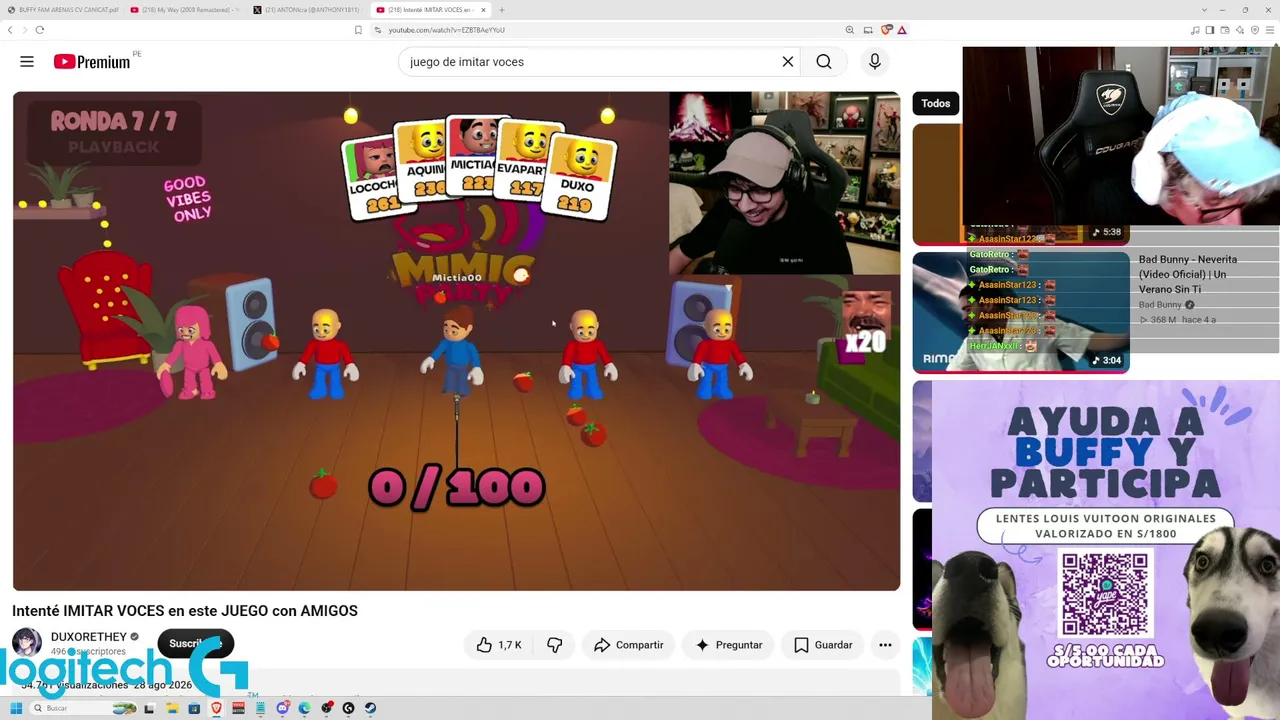Open the YouTube guide hamburger menu
The image size is (1280, 720).
pyautogui.click(x=27, y=62)
